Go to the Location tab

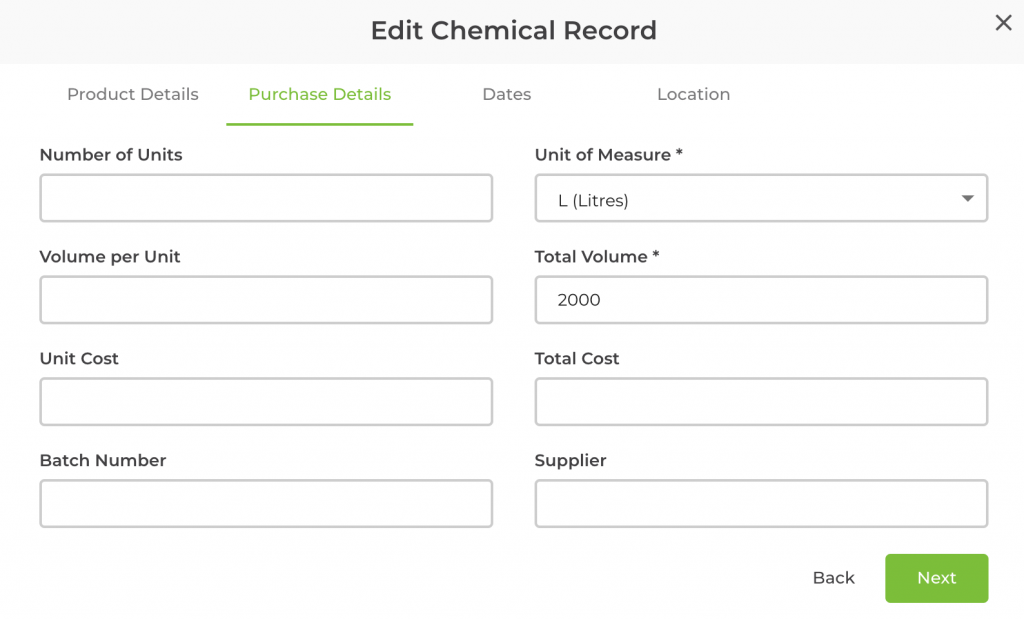[693, 95]
